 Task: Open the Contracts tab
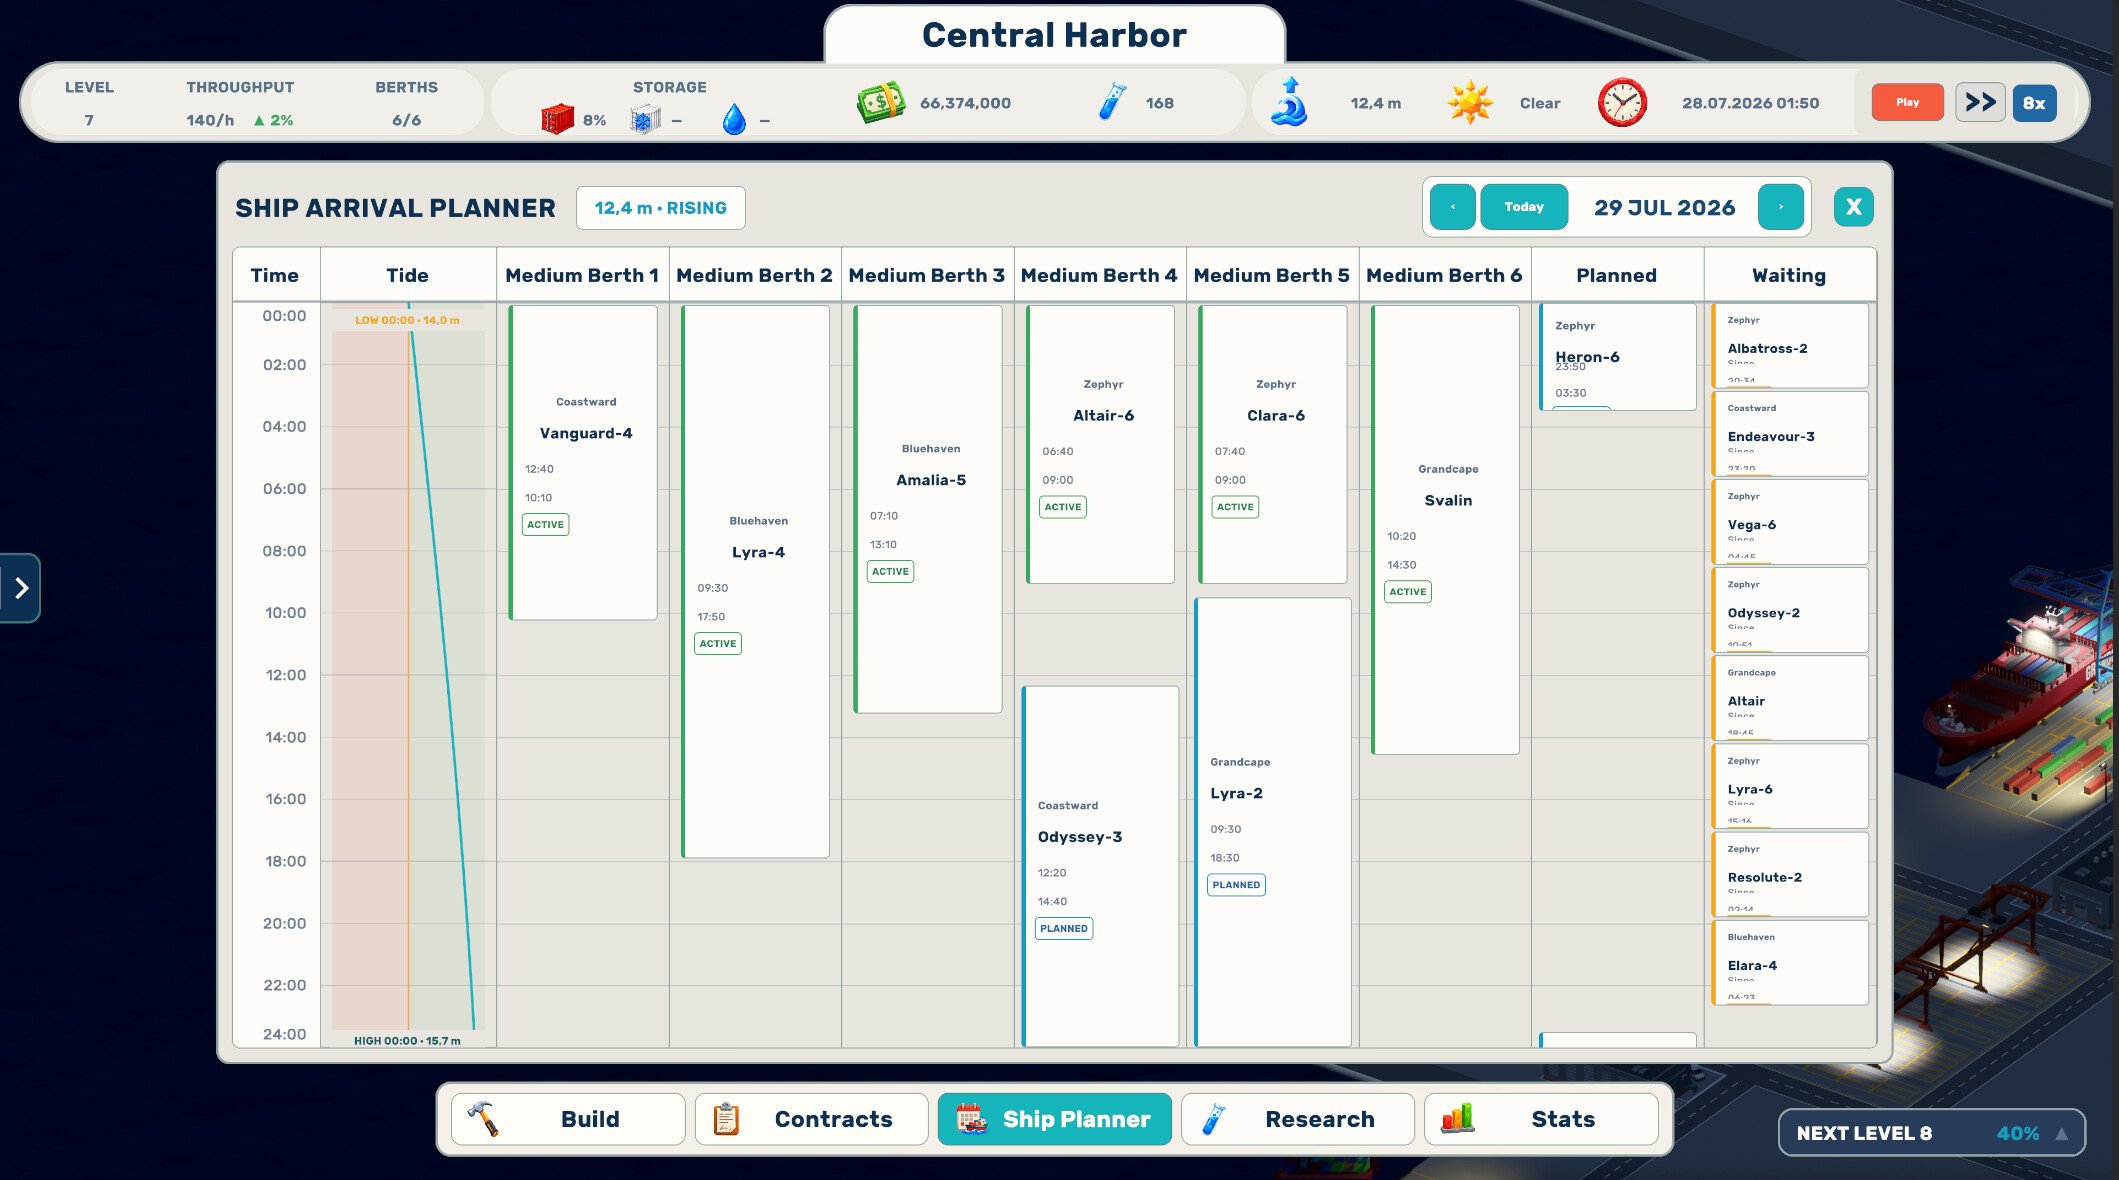click(811, 1119)
